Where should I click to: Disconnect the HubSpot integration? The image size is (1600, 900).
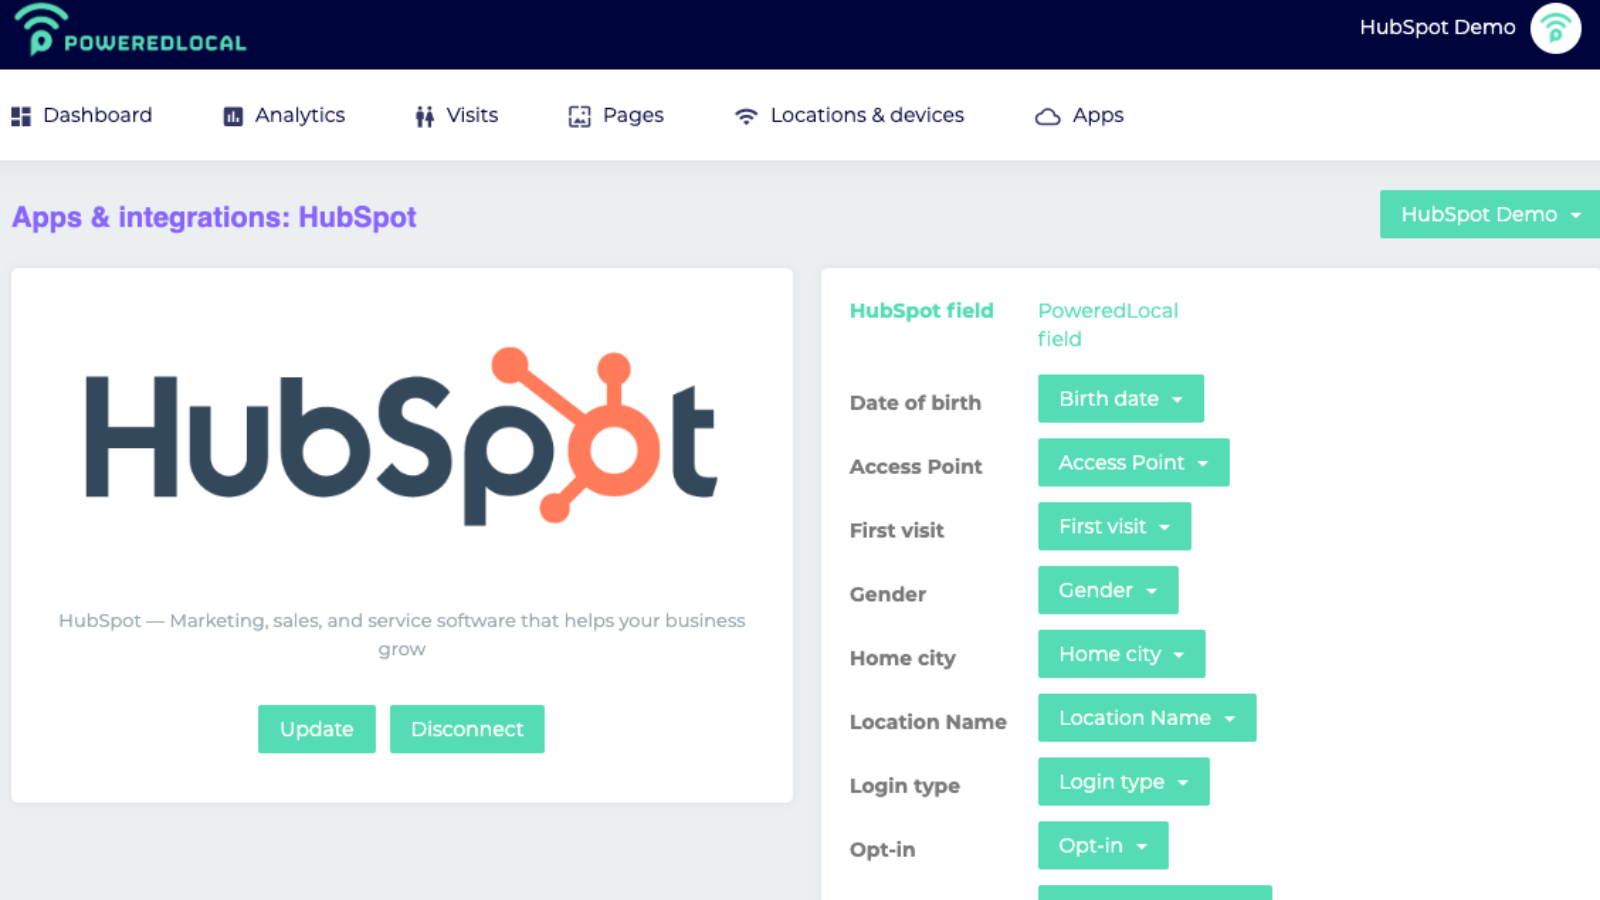click(x=467, y=729)
